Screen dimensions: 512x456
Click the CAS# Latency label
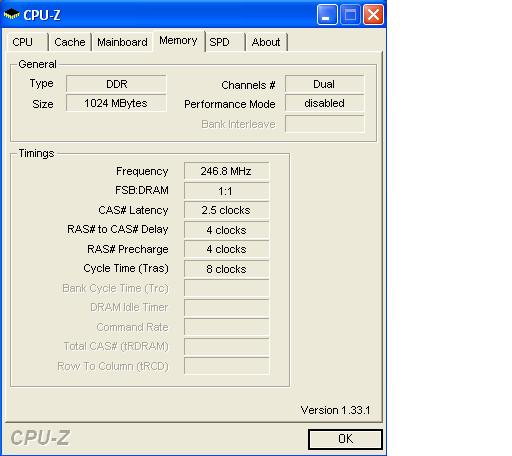(133, 210)
